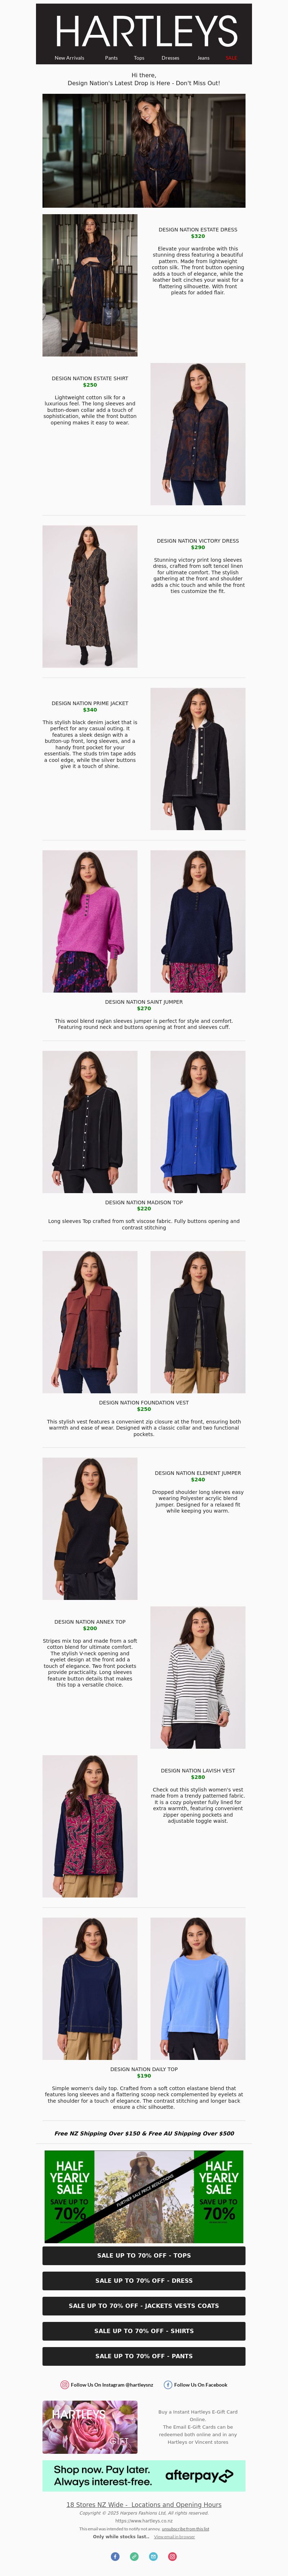The image size is (288, 2576).
Task: Open the New Arrivals menu item
Action: [69, 58]
